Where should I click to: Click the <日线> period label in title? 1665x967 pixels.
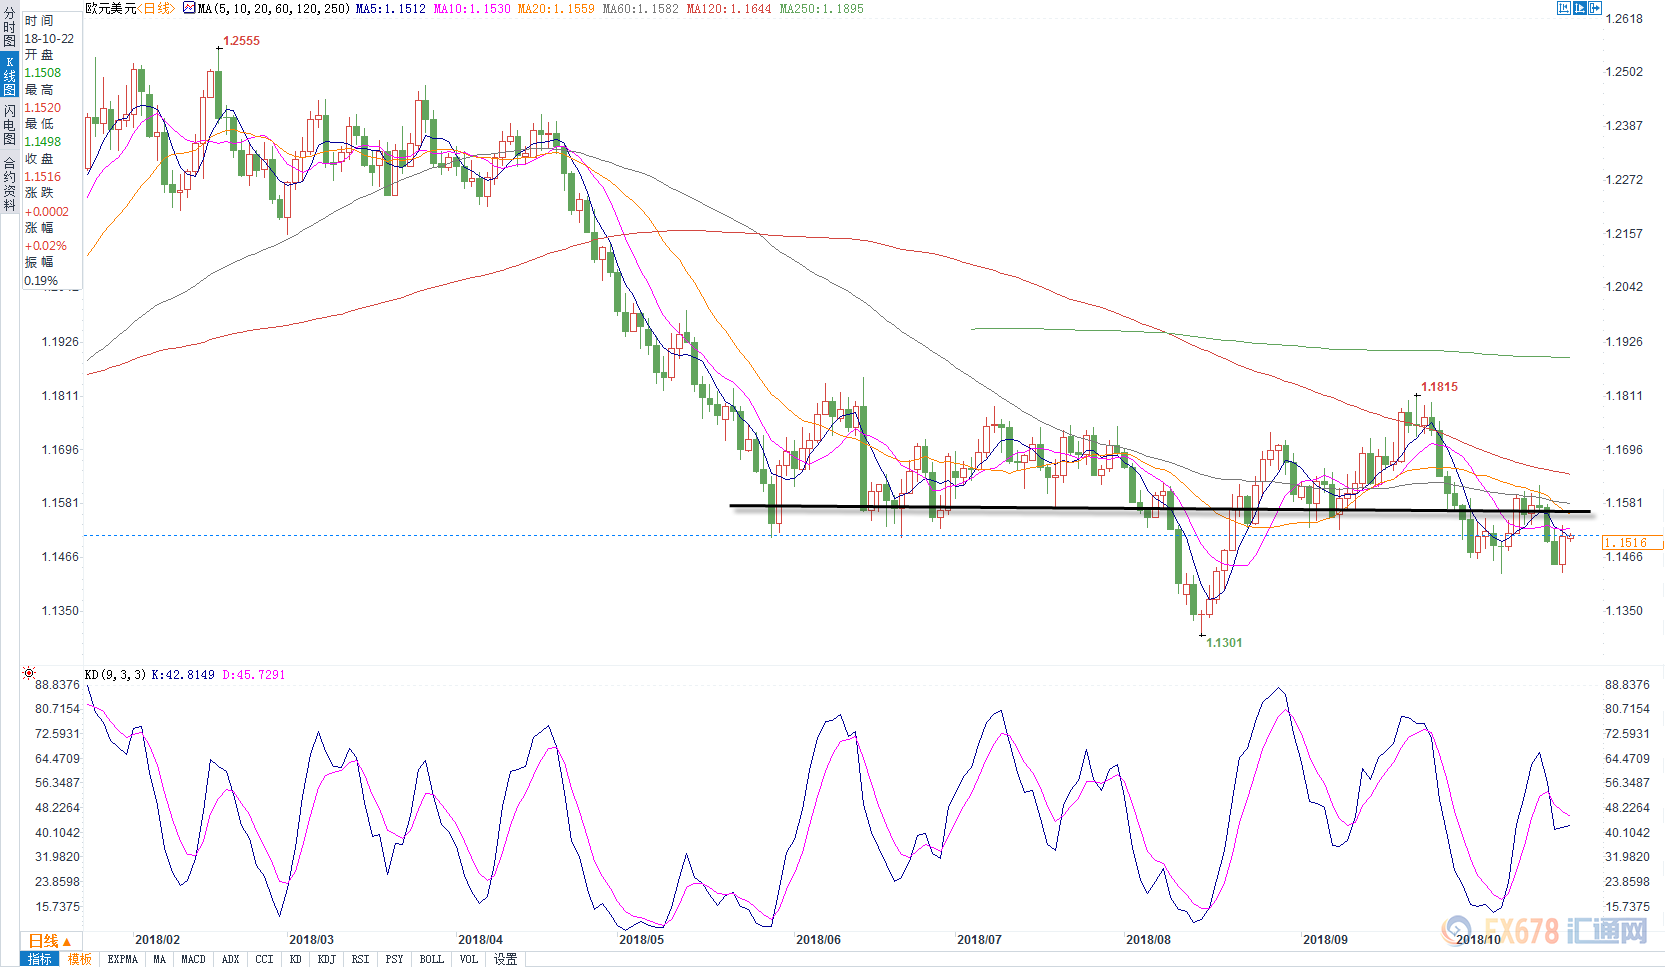(156, 8)
